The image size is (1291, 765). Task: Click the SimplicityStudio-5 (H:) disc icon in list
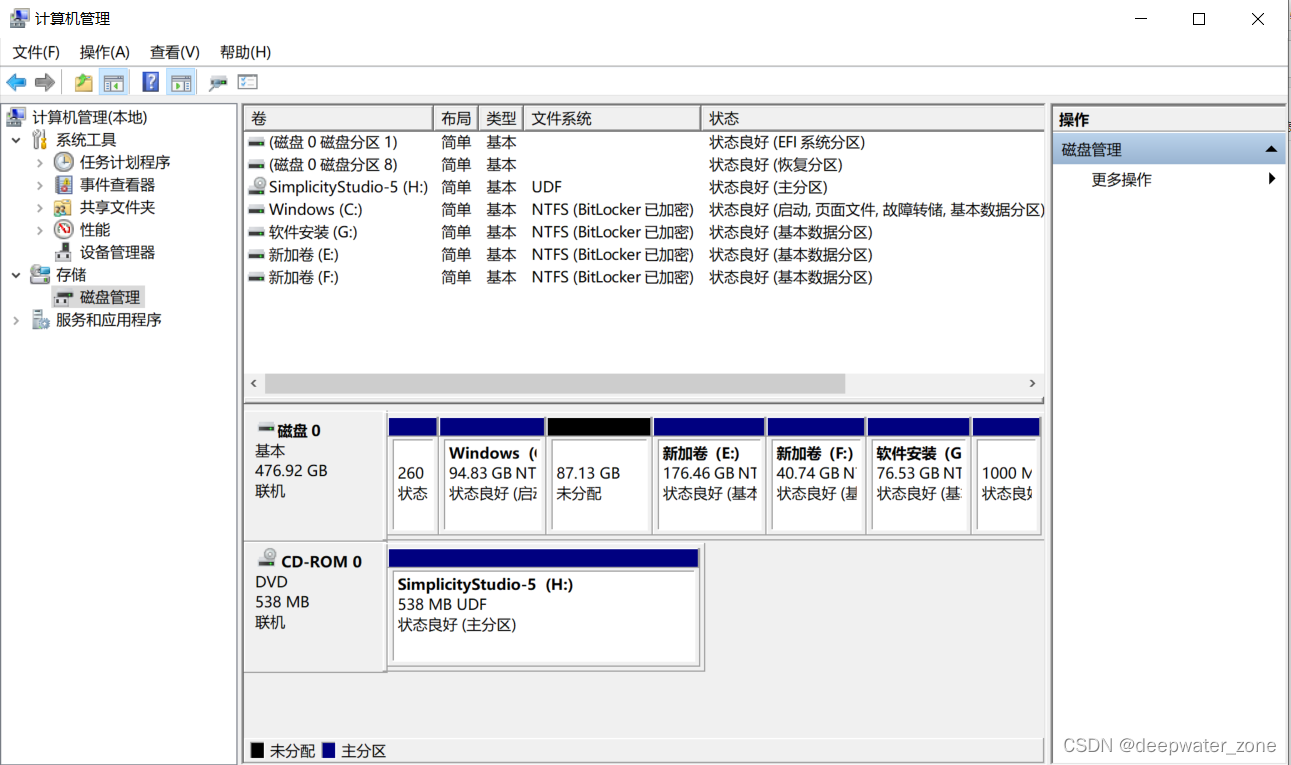(x=257, y=186)
